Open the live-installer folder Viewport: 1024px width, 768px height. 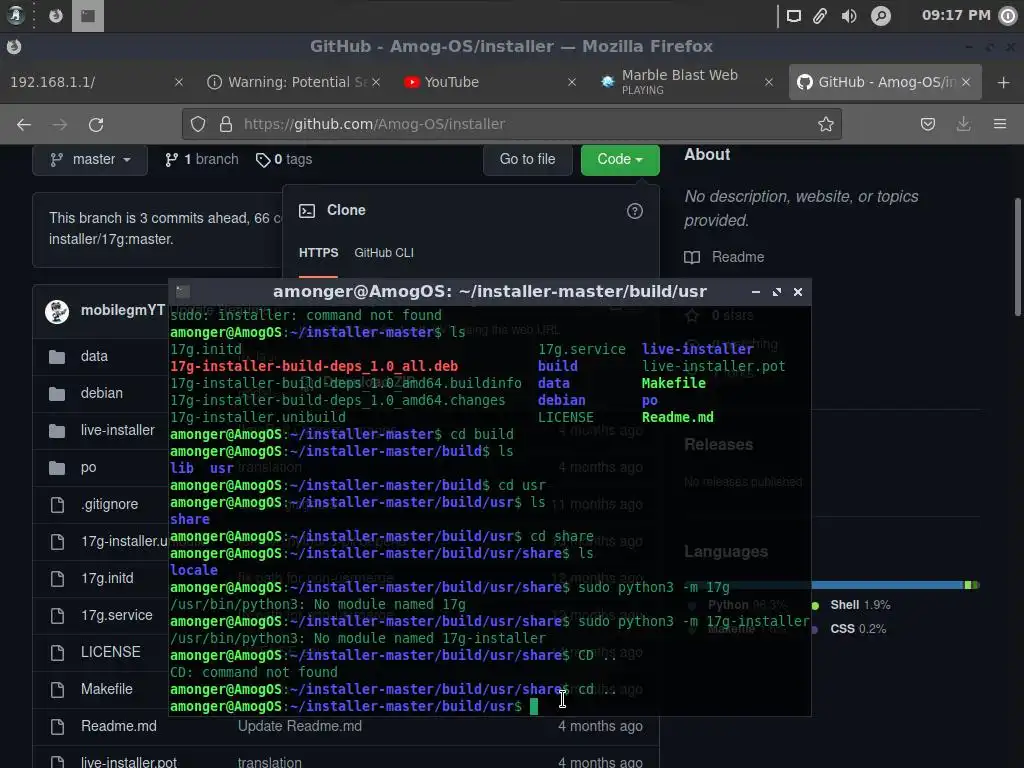[118, 430]
